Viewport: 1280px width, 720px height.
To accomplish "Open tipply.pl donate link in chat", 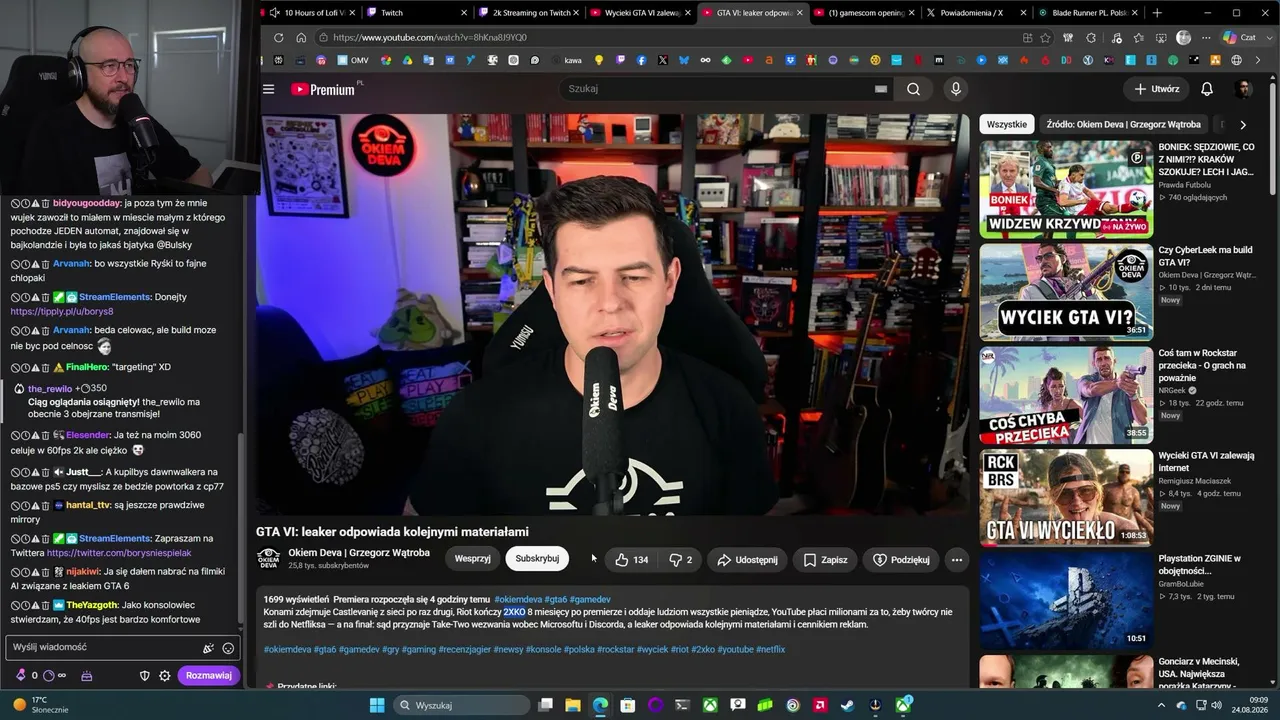I will [62, 311].
